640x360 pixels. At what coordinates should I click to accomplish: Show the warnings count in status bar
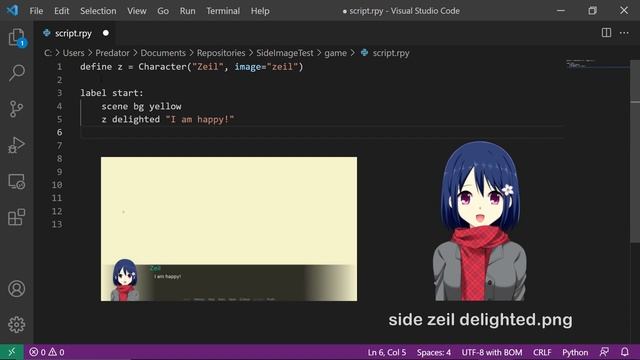(57, 352)
